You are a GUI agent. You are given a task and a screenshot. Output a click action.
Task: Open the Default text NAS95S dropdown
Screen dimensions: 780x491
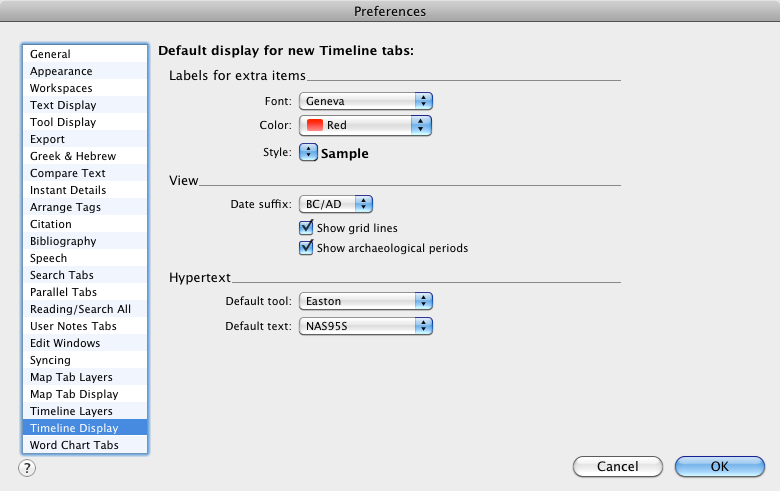pyautogui.click(x=366, y=326)
